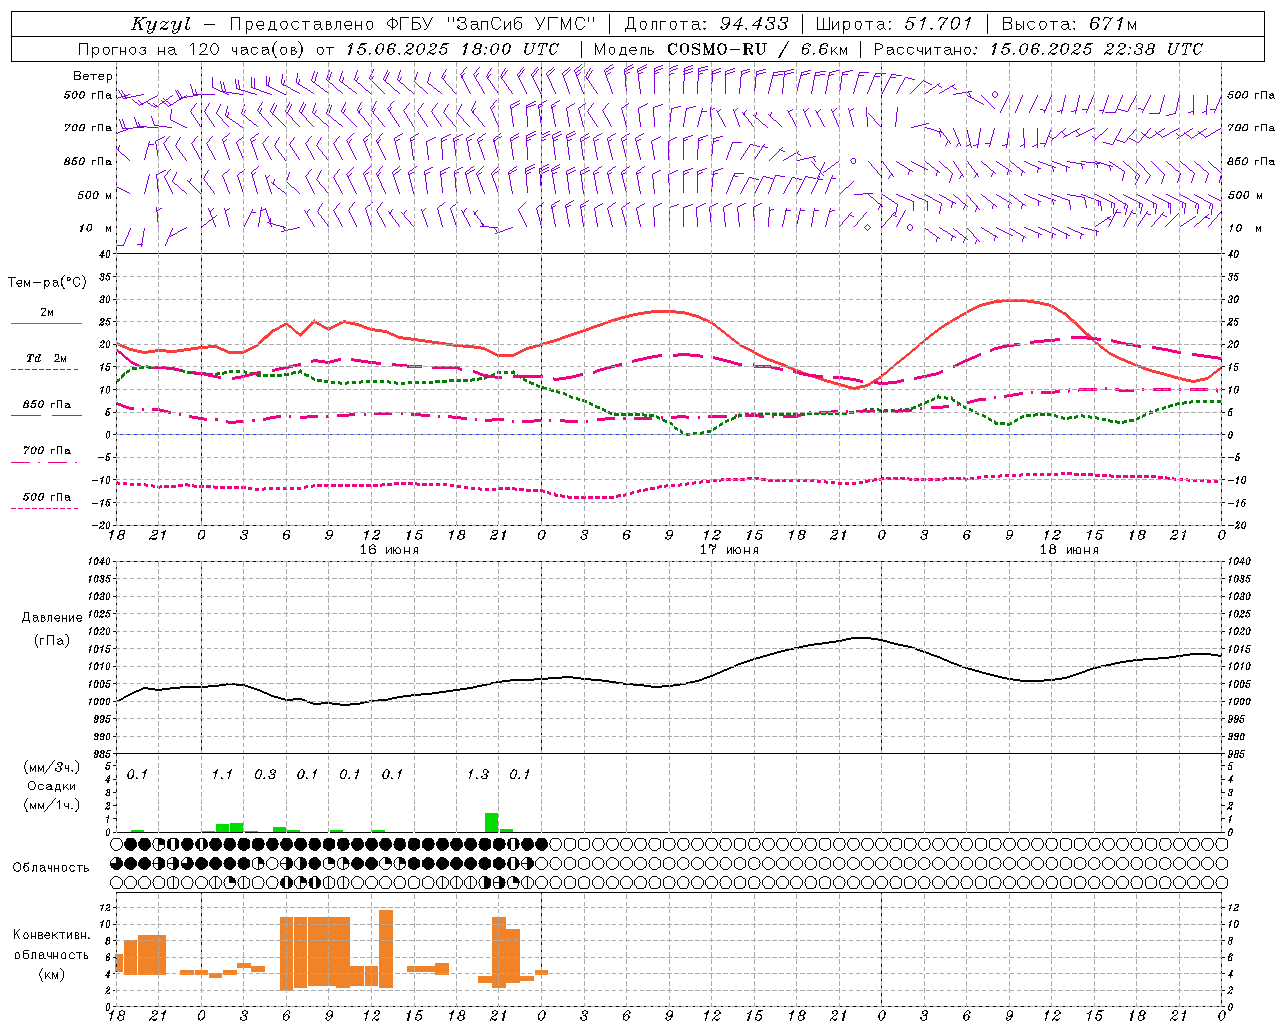Click the station name 'Kyzyl' in the header
The width and height of the screenshot is (1280, 1024).
(x=161, y=24)
